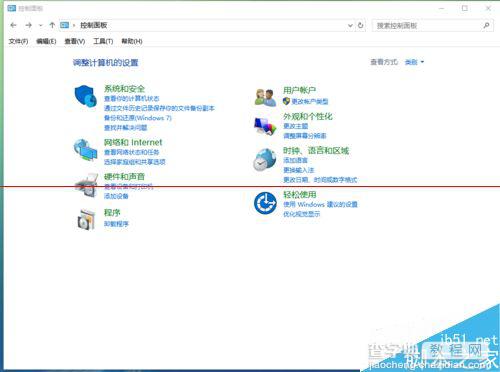The width and height of the screenshot is (500, 372).
Task: Open Programs disc box icon
Action: [86, 219]
